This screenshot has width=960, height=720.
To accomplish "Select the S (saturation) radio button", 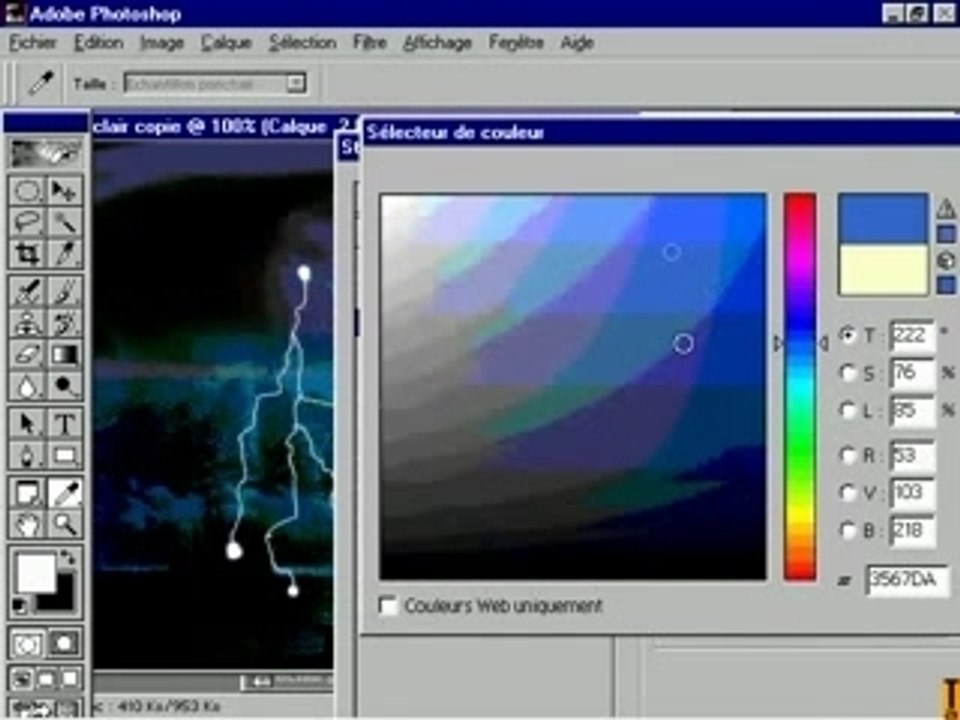I will point(848,373).
